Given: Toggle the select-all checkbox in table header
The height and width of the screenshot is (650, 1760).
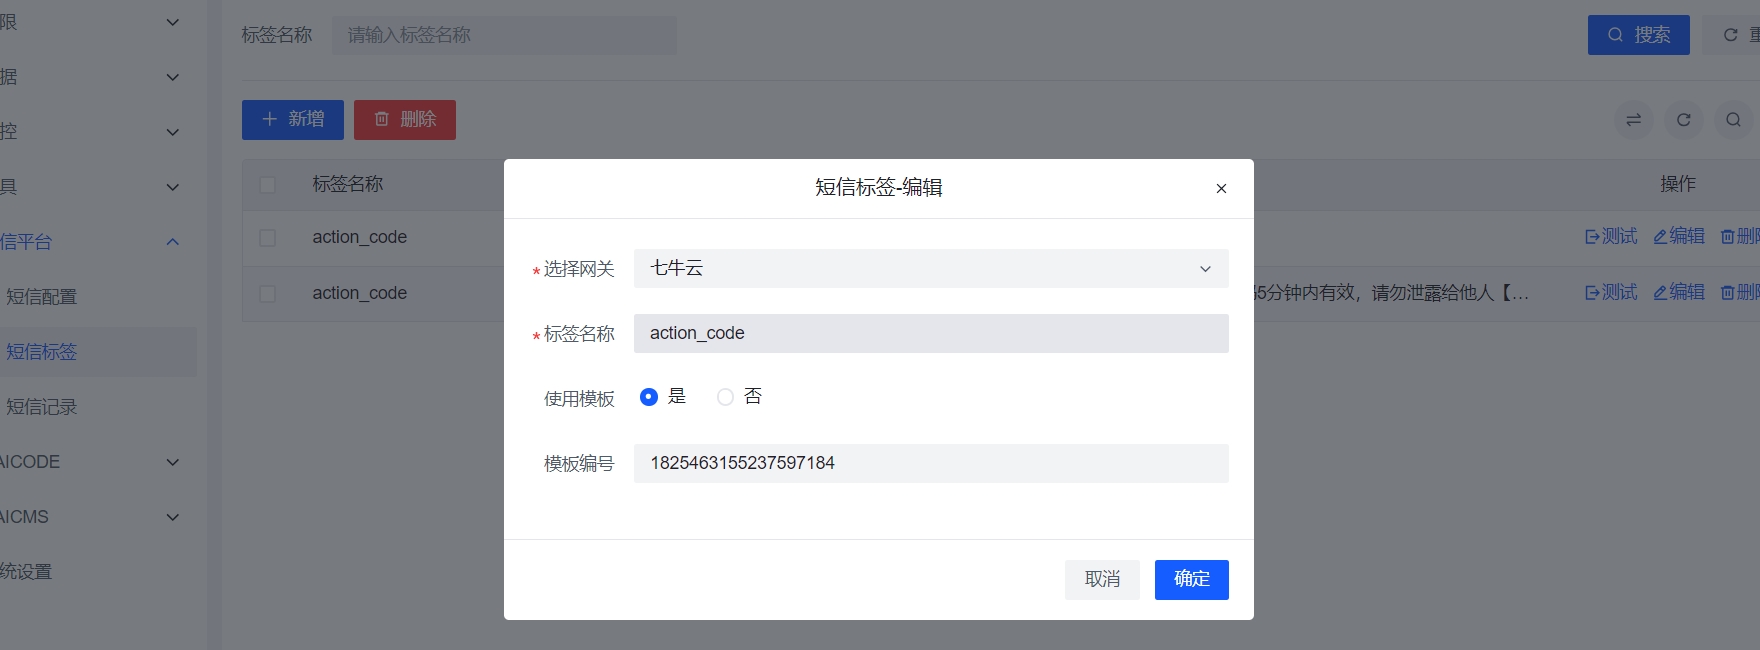Looking at the screenshot, I should coord(268,185).
